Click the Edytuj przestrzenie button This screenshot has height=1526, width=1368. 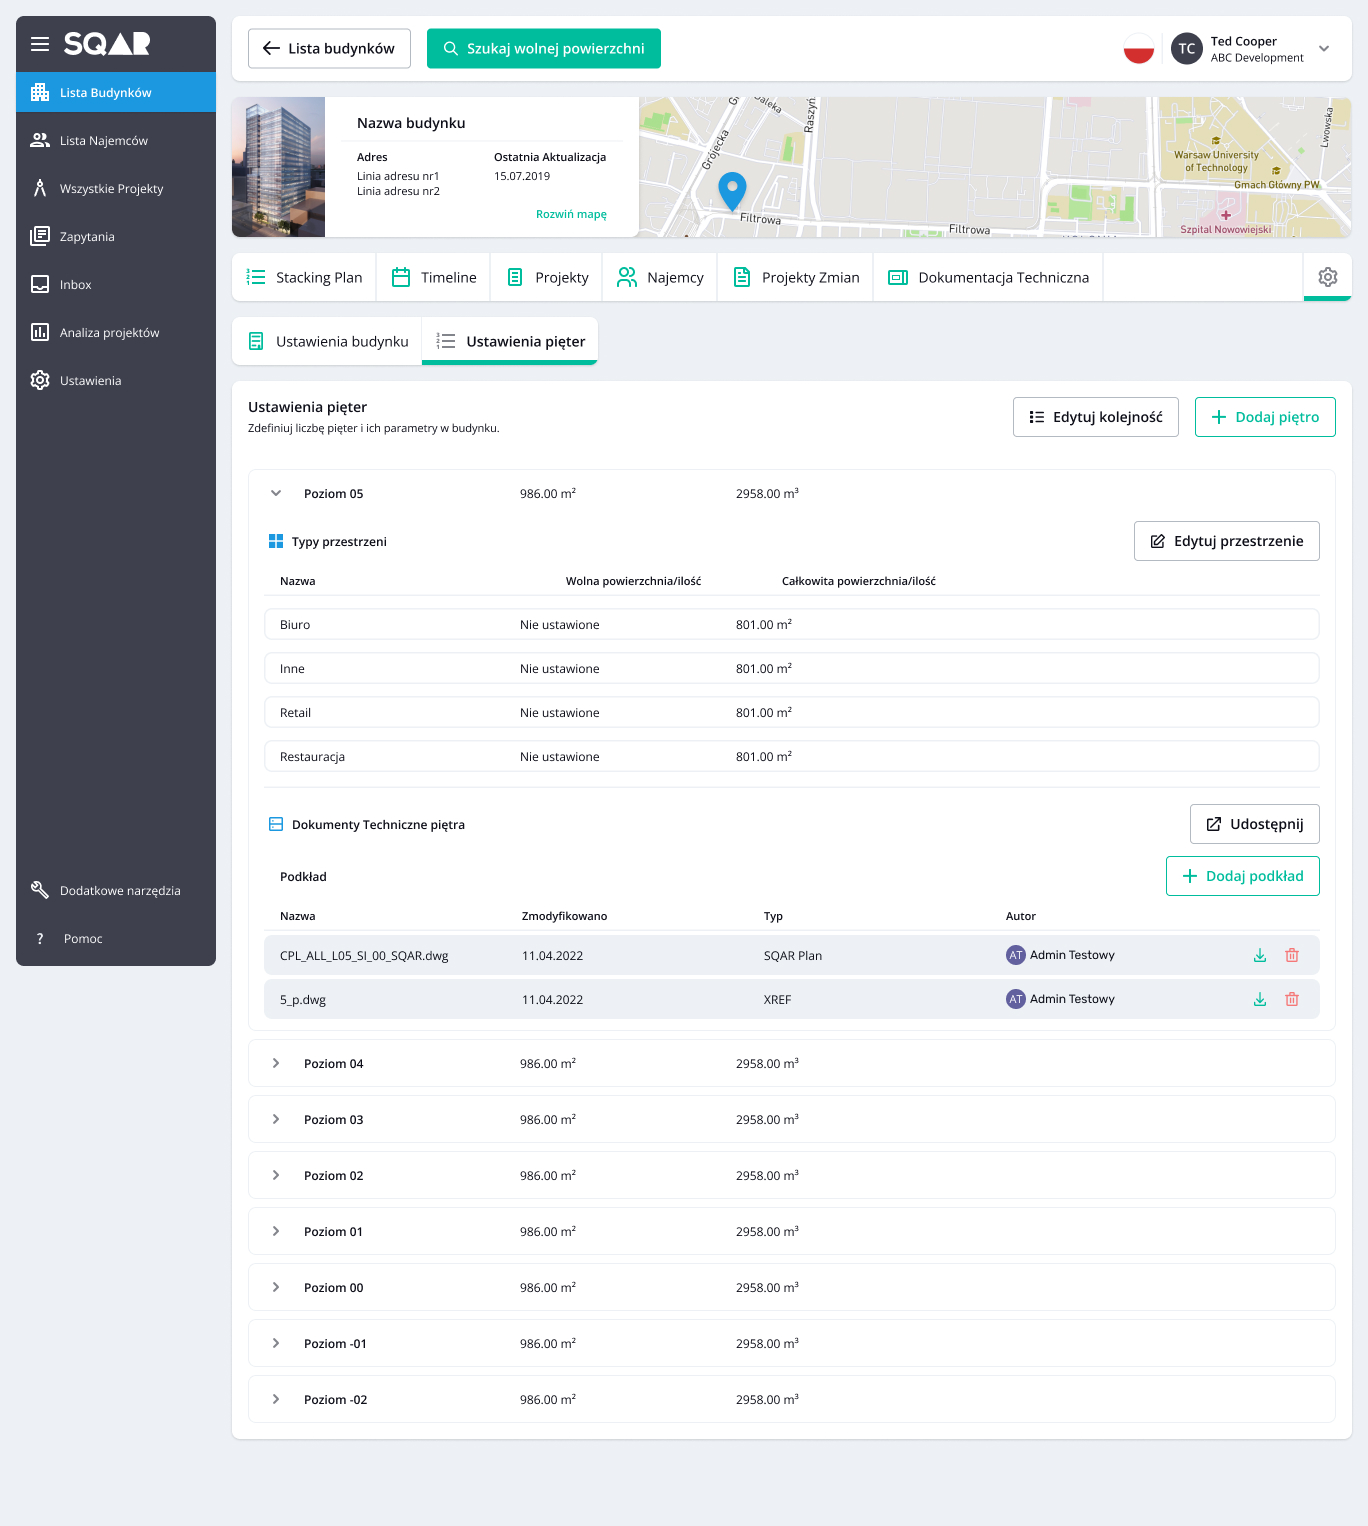tap(1226, 541)
